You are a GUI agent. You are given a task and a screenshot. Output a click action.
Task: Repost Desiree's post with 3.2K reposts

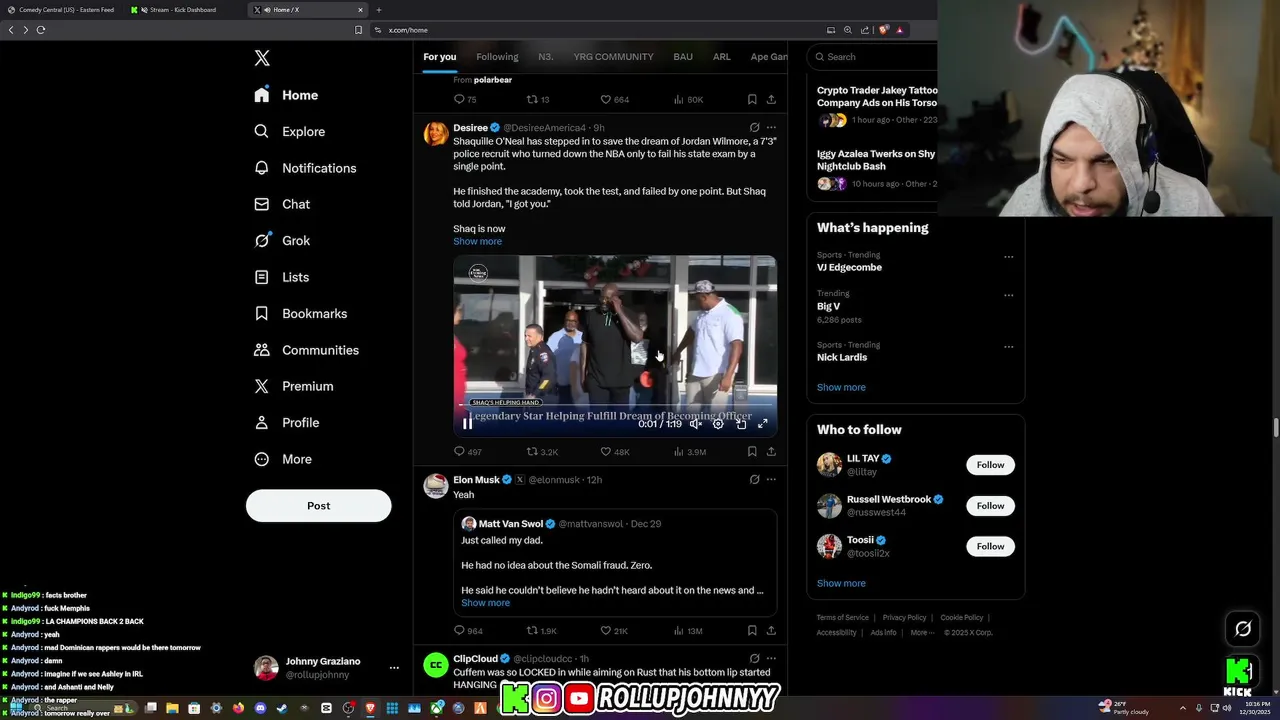point(542,452)
